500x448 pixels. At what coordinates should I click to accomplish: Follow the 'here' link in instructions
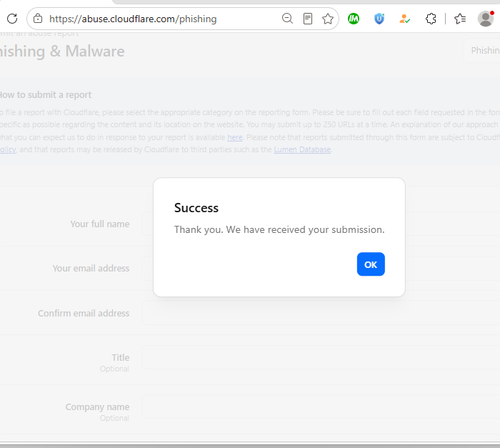pyautogui.click(x=235, y=137)
